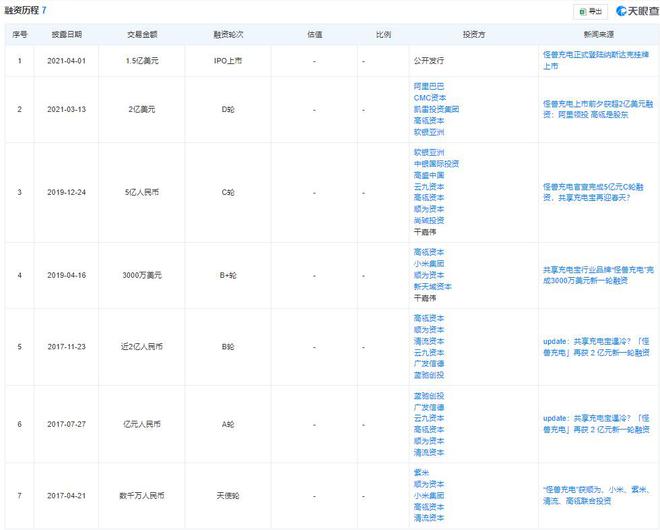
Task: Click the date cell 2019-12-24
Action: pos(67,192)
